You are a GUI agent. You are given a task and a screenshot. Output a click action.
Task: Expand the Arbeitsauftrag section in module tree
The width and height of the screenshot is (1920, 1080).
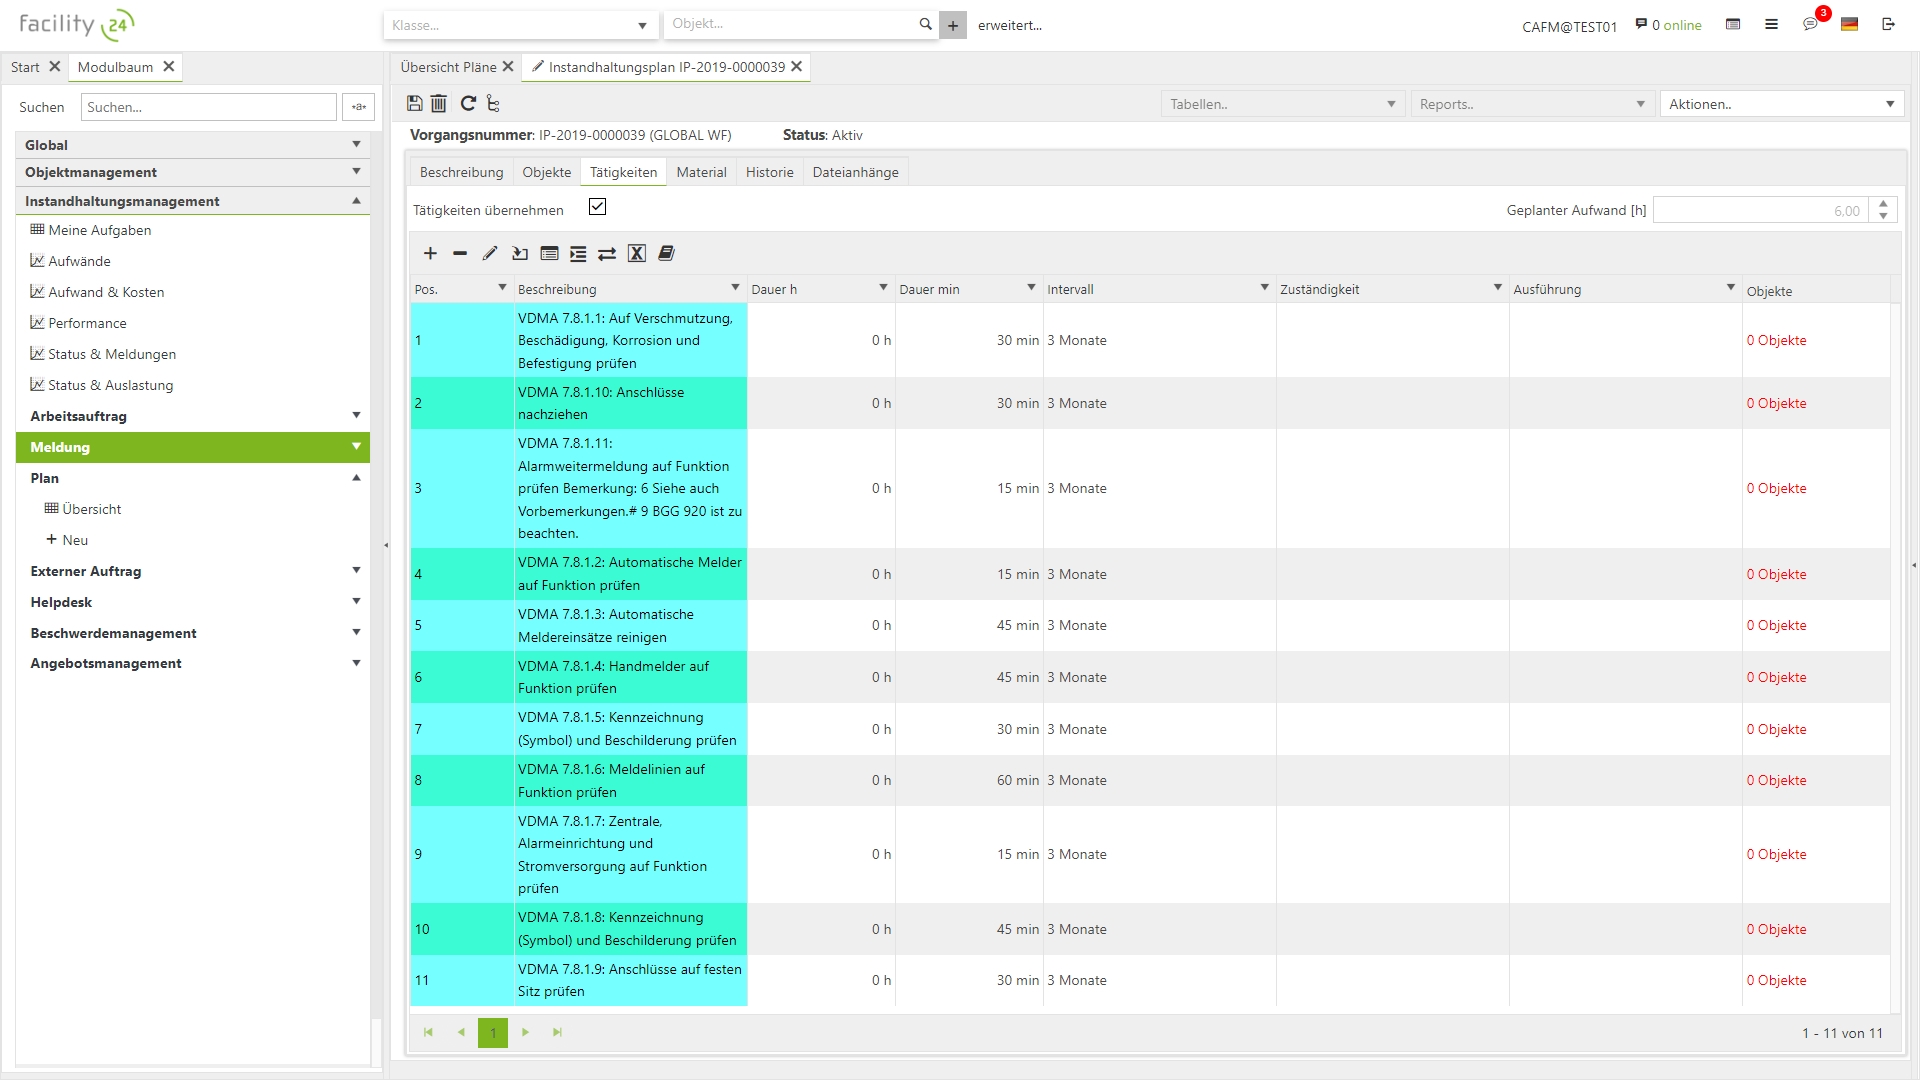(356, 416)
